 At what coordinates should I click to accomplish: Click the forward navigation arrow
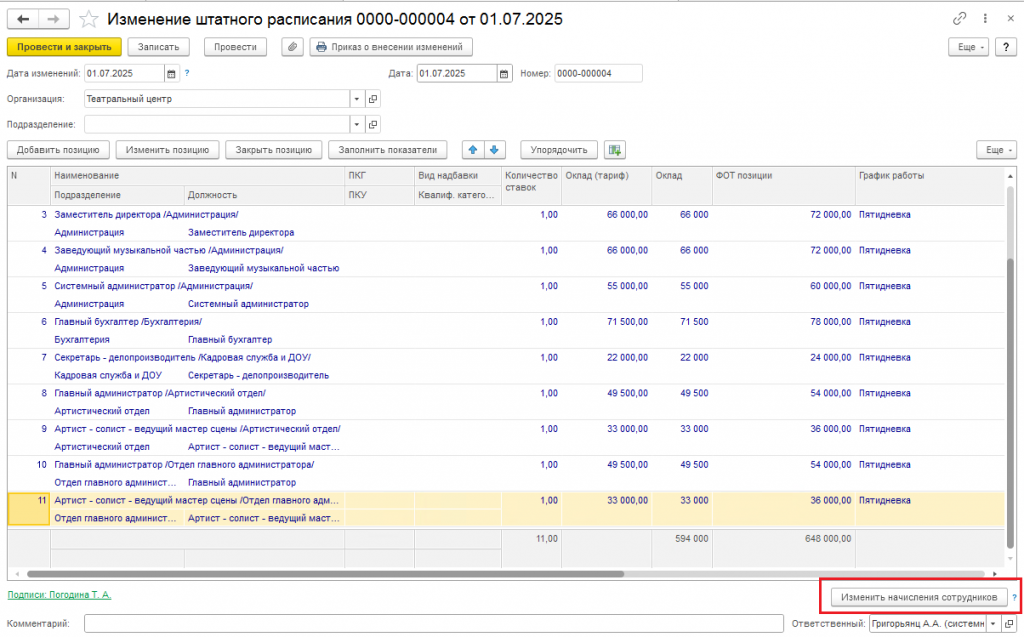[54, 20]
